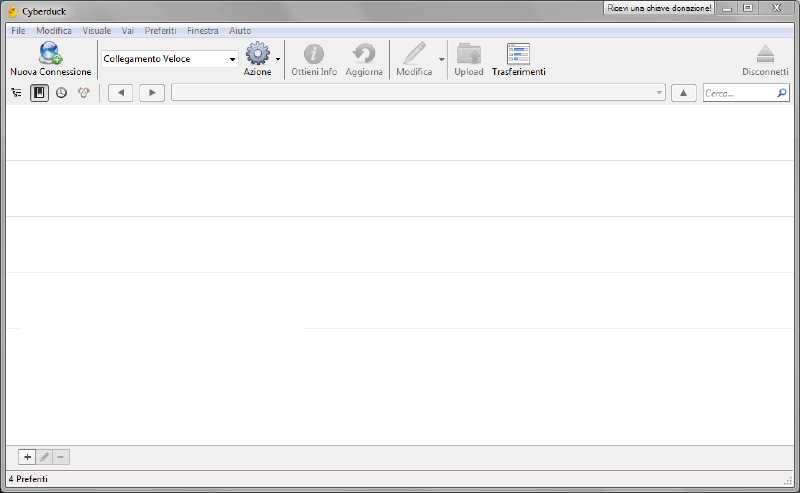
Task: Open the path dropdown in navigation bar
Action: 659,93
